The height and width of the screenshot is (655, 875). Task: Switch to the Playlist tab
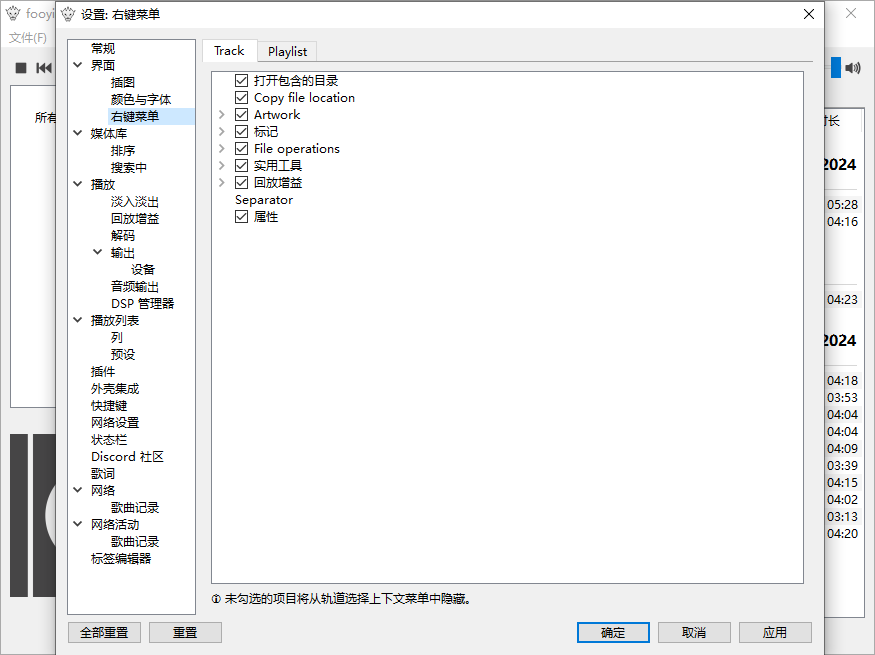[287, 51]
